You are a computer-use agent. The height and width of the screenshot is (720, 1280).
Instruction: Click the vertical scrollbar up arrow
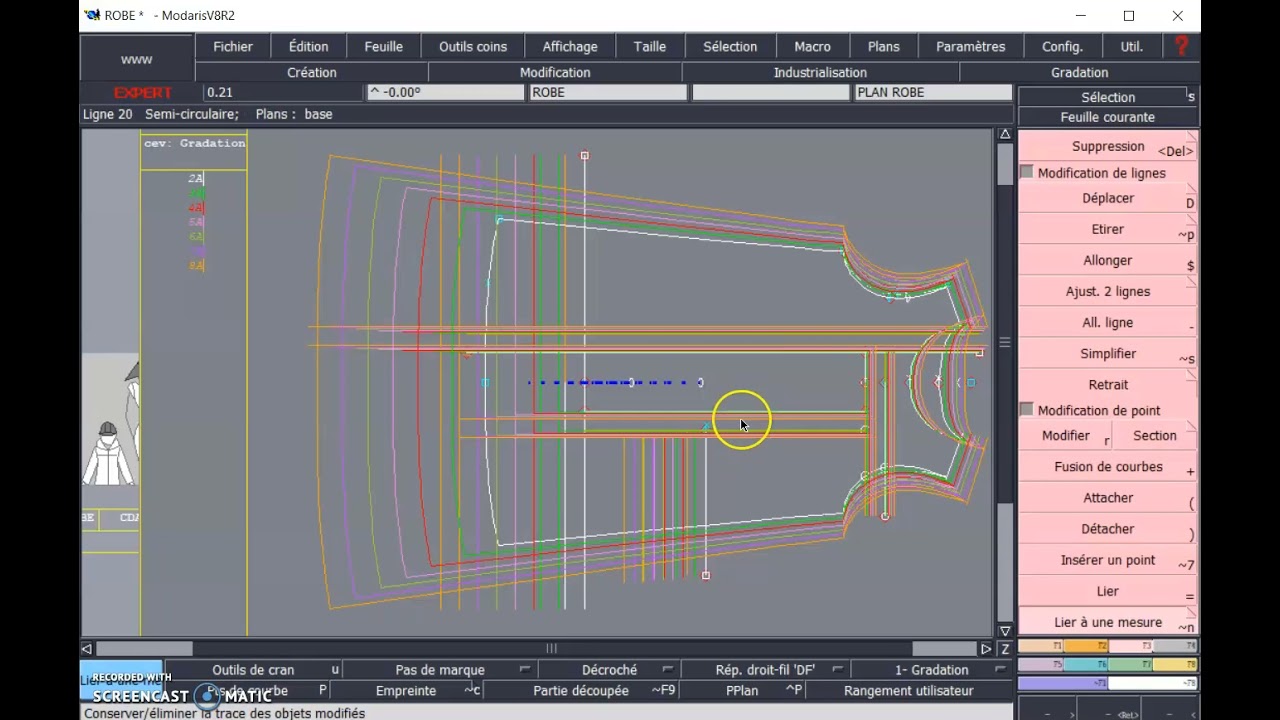coord(1005,135)
